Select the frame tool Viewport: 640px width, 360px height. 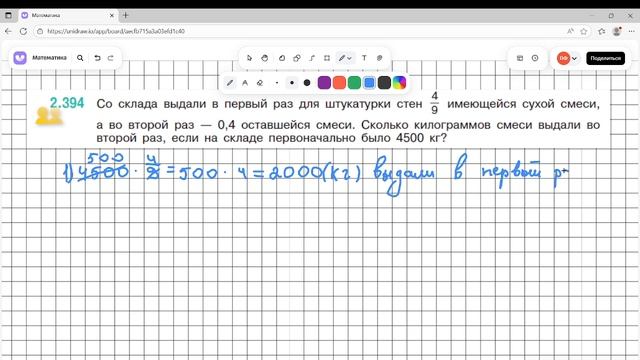click(x=327, y=58)
